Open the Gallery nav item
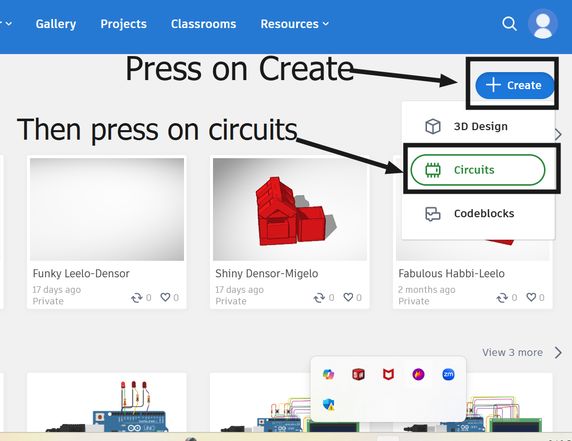This screenshot has height=441, width=572. 56,24
